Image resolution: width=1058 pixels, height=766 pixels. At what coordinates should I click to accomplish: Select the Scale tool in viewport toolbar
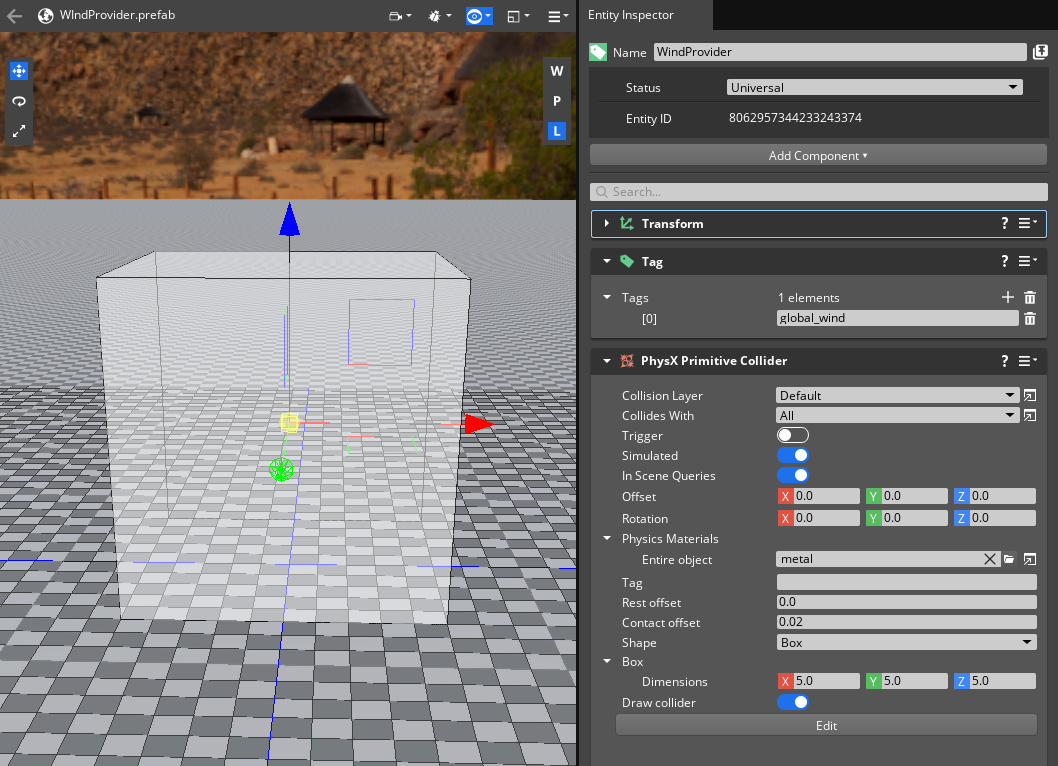click(18, 131)
